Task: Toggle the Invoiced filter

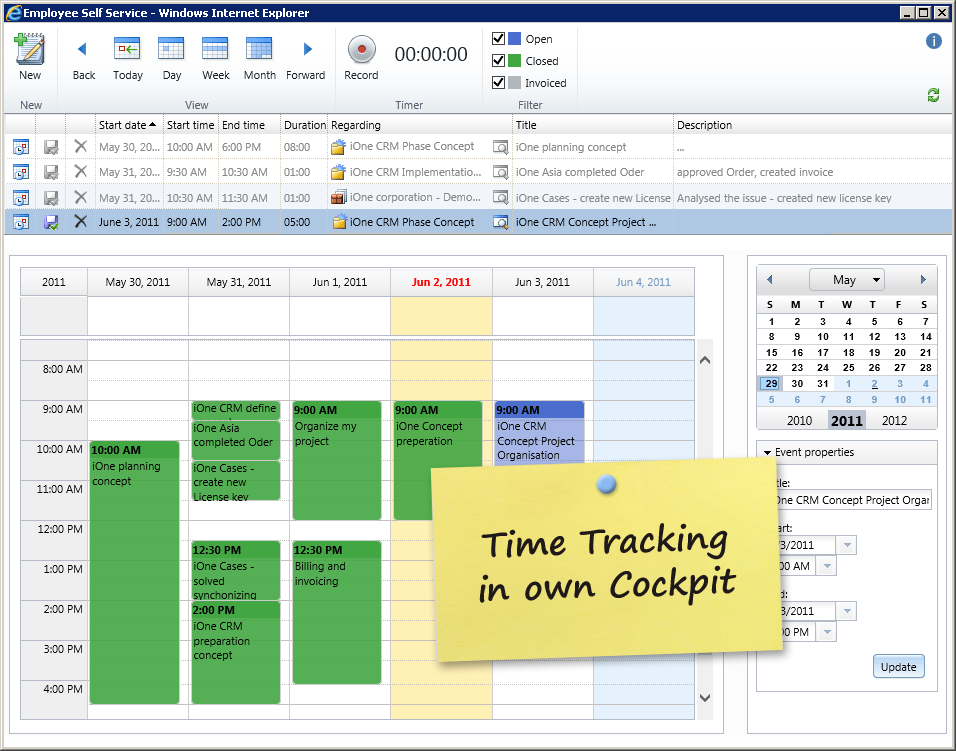Action: point(497,82)
